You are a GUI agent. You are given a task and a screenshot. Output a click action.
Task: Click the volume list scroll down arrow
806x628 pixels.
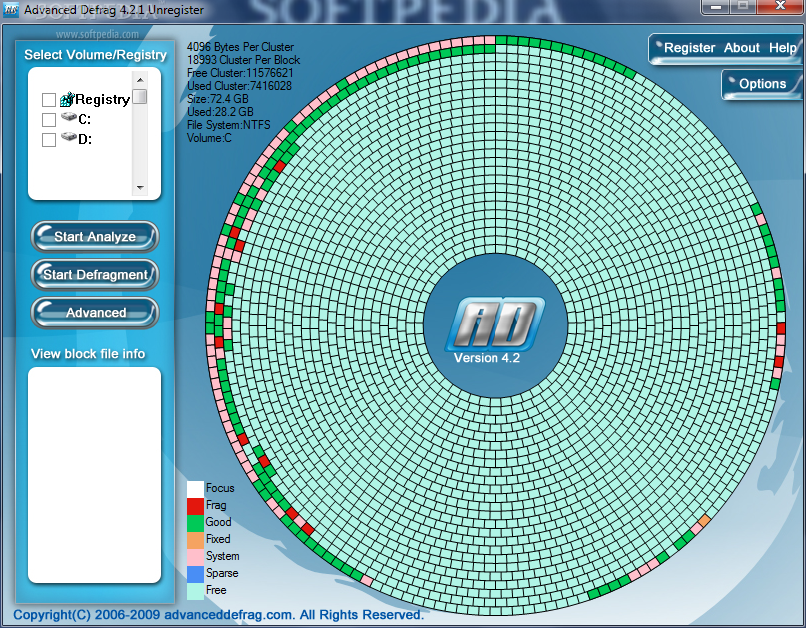(x=140, y=188)
